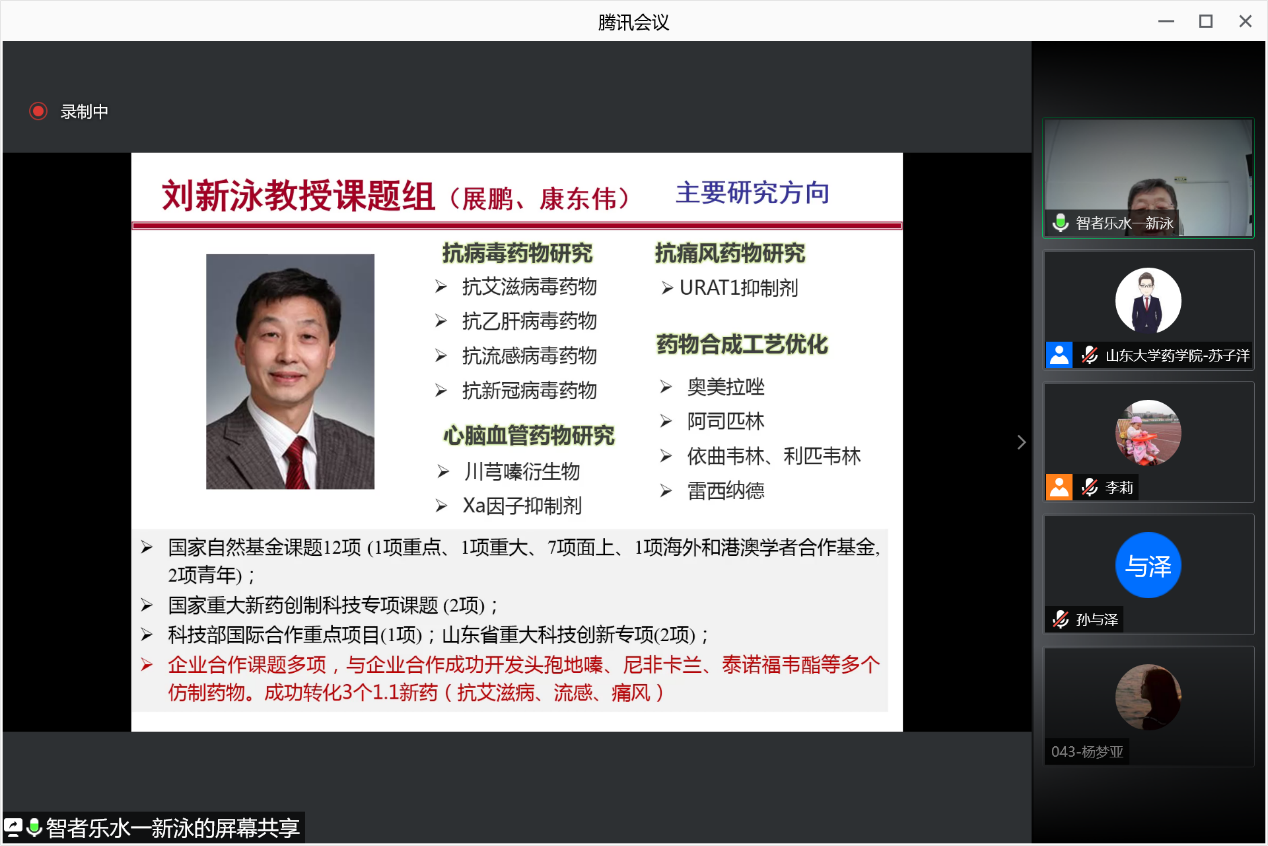Image resolution: width=1268 pixels, height=846 pixels.
Task: Click the muted microphone icon next to 李莉
Action: 1089,487
